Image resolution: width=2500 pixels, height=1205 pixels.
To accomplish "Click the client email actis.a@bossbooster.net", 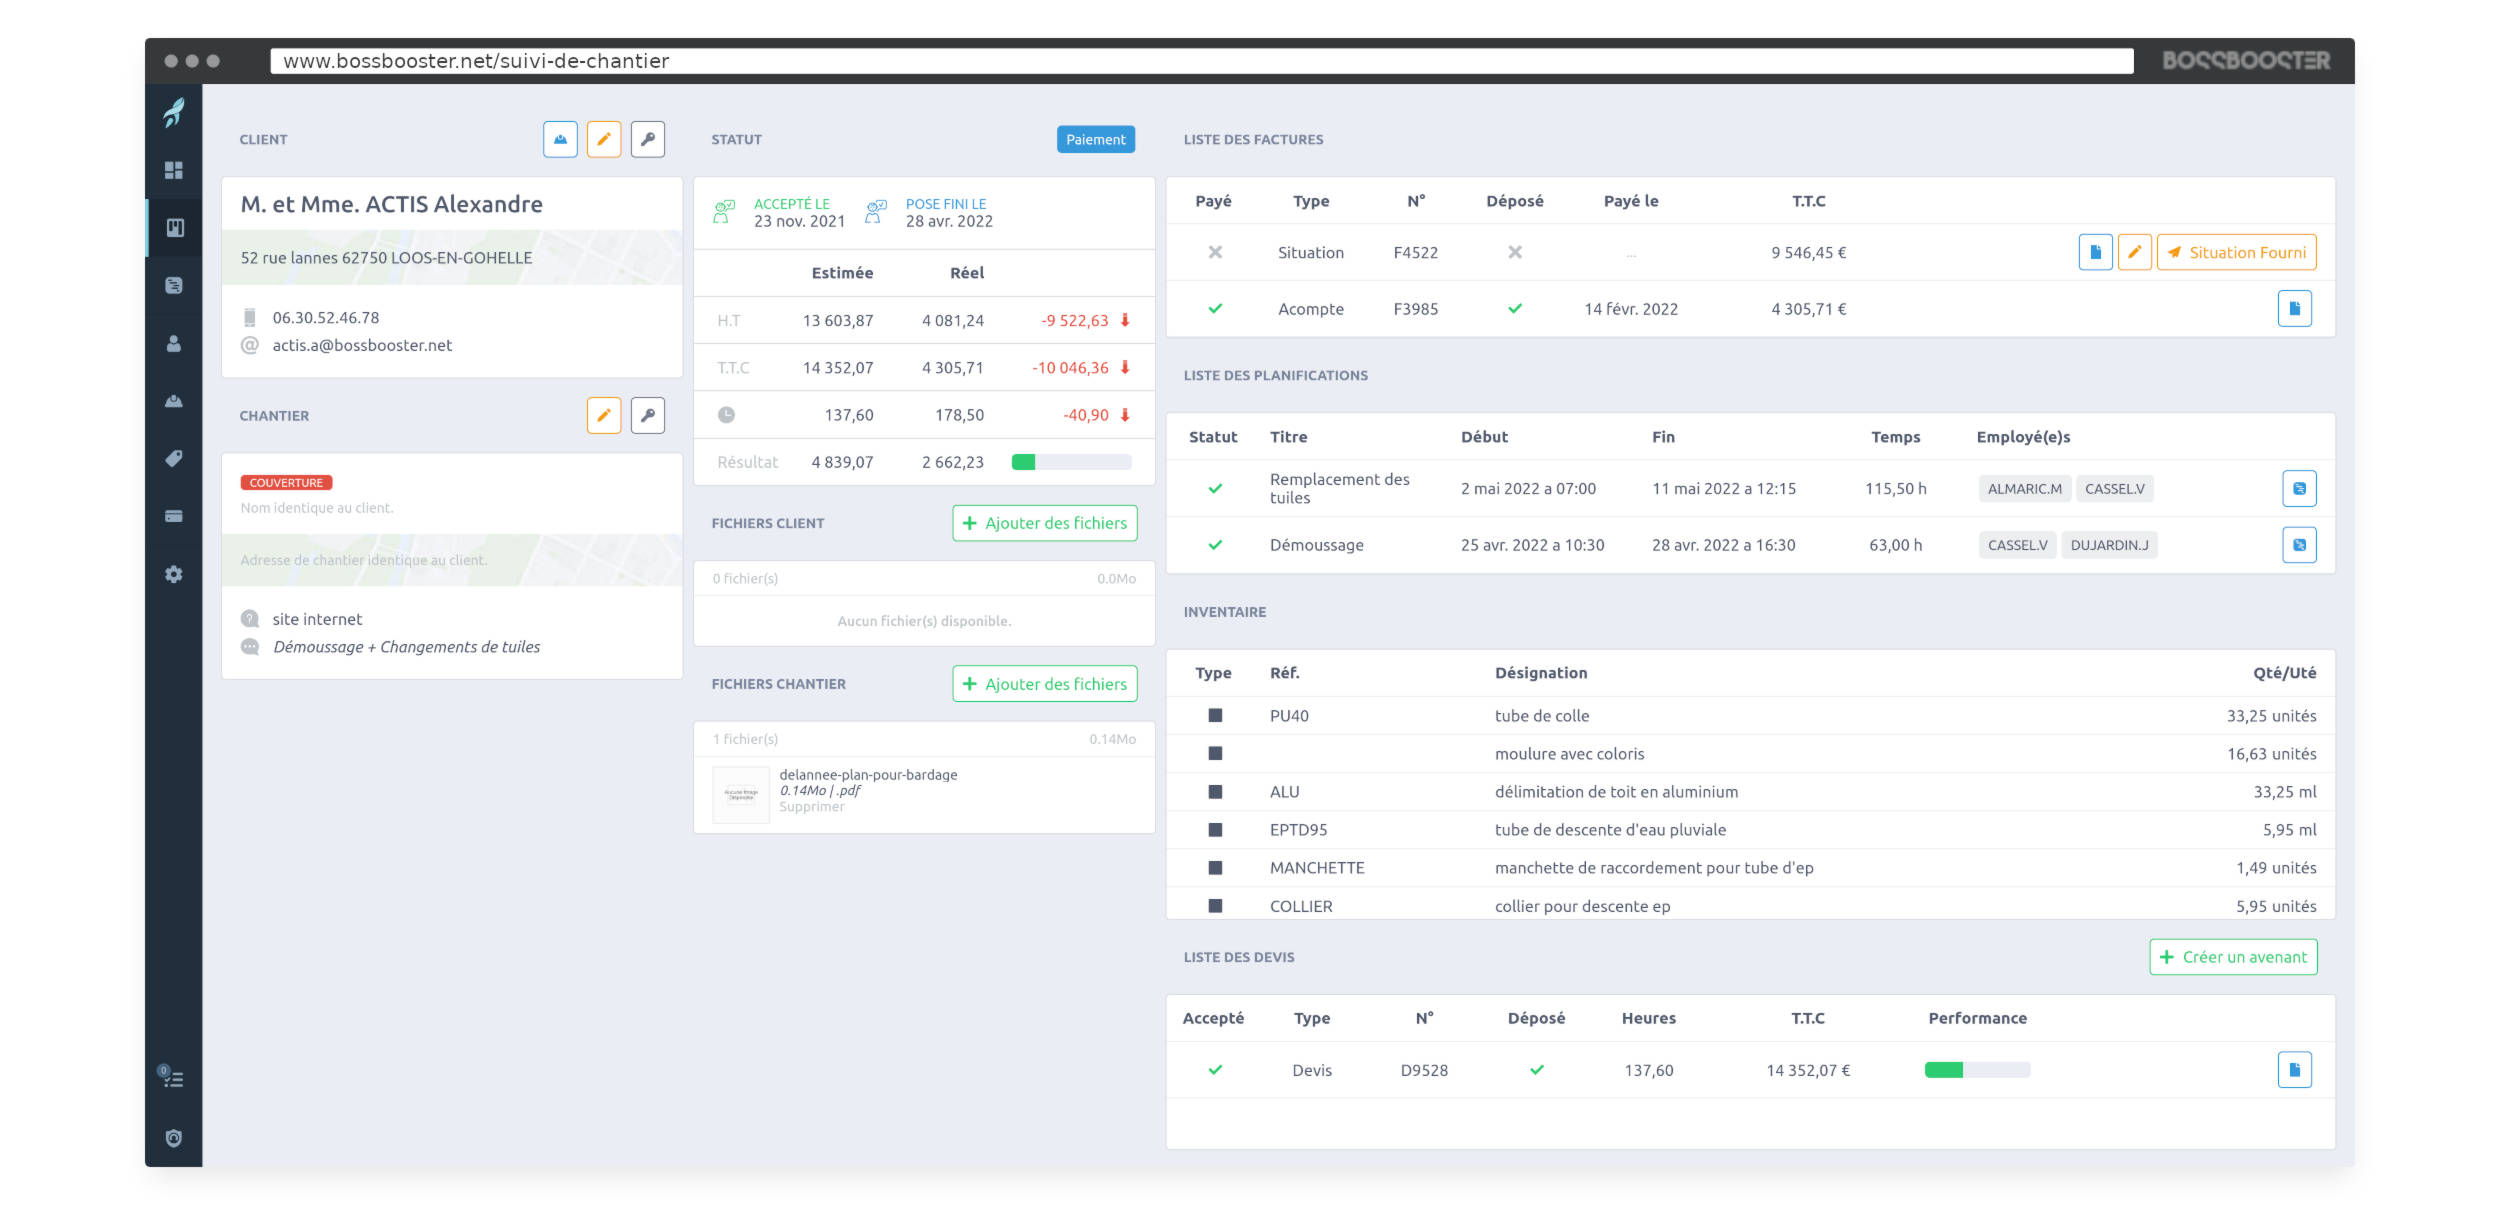I will (362, 345).
